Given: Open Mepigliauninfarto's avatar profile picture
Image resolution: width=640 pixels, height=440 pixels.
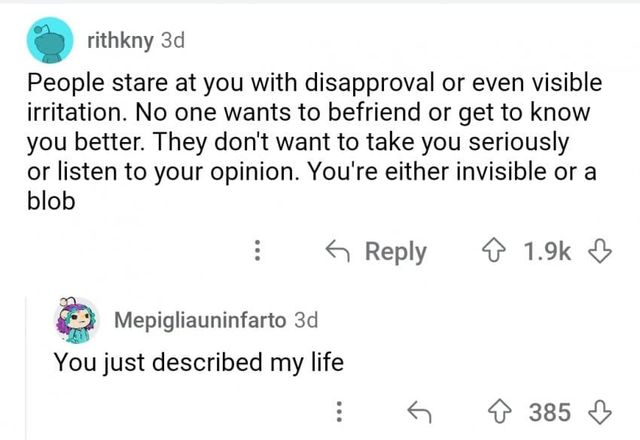Looking at the screenshot, I should coord(76,319).
